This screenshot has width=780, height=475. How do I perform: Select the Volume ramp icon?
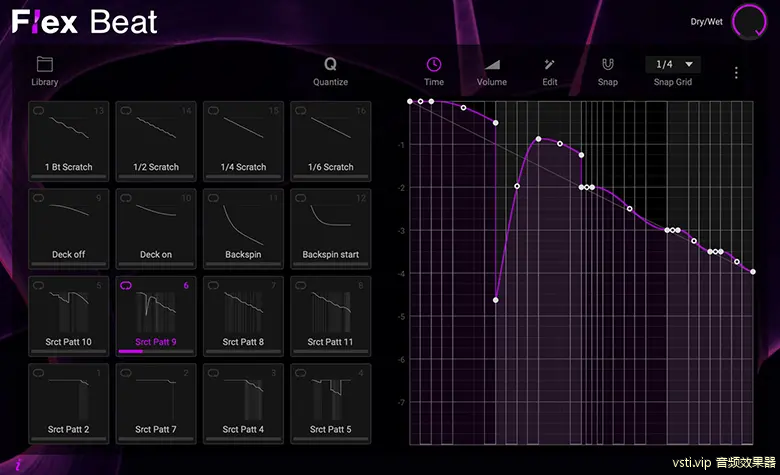coord(492,65)
